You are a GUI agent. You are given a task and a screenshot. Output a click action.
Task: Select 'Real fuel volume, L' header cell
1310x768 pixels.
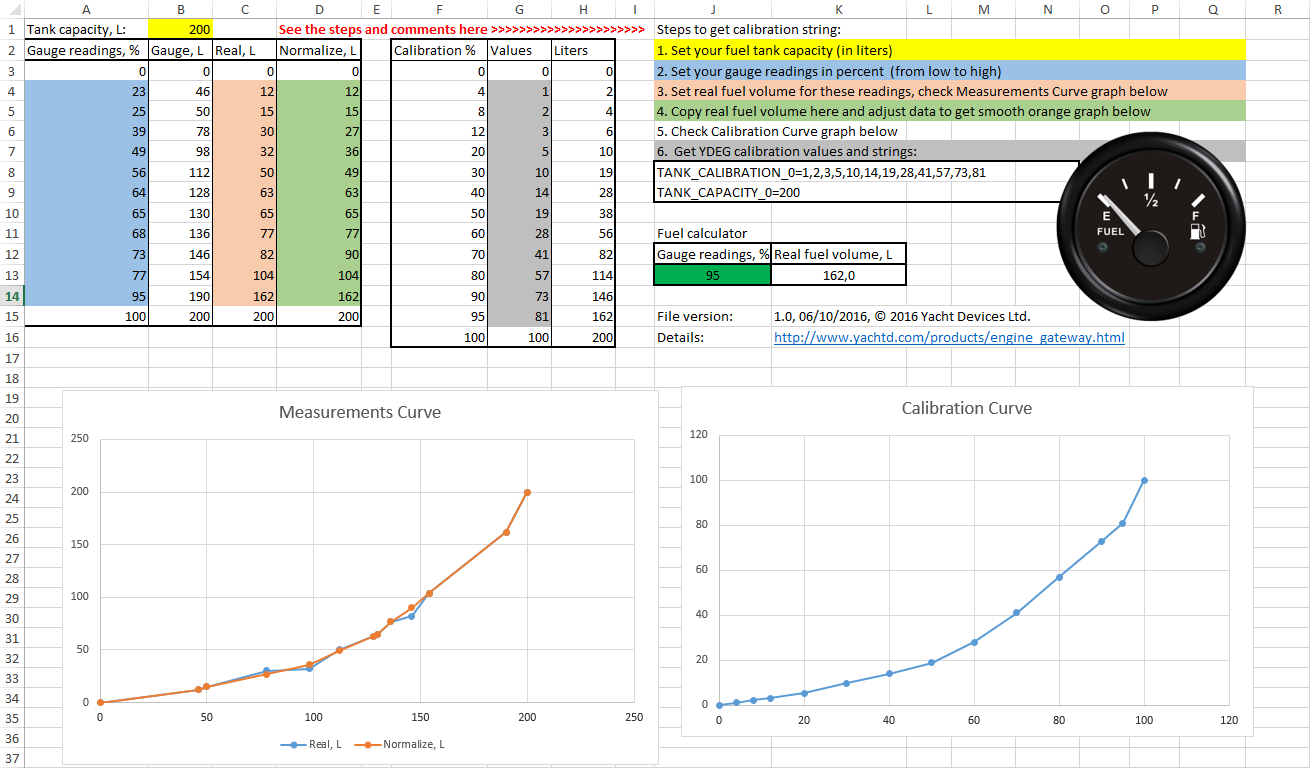click(x=839, y=254)
